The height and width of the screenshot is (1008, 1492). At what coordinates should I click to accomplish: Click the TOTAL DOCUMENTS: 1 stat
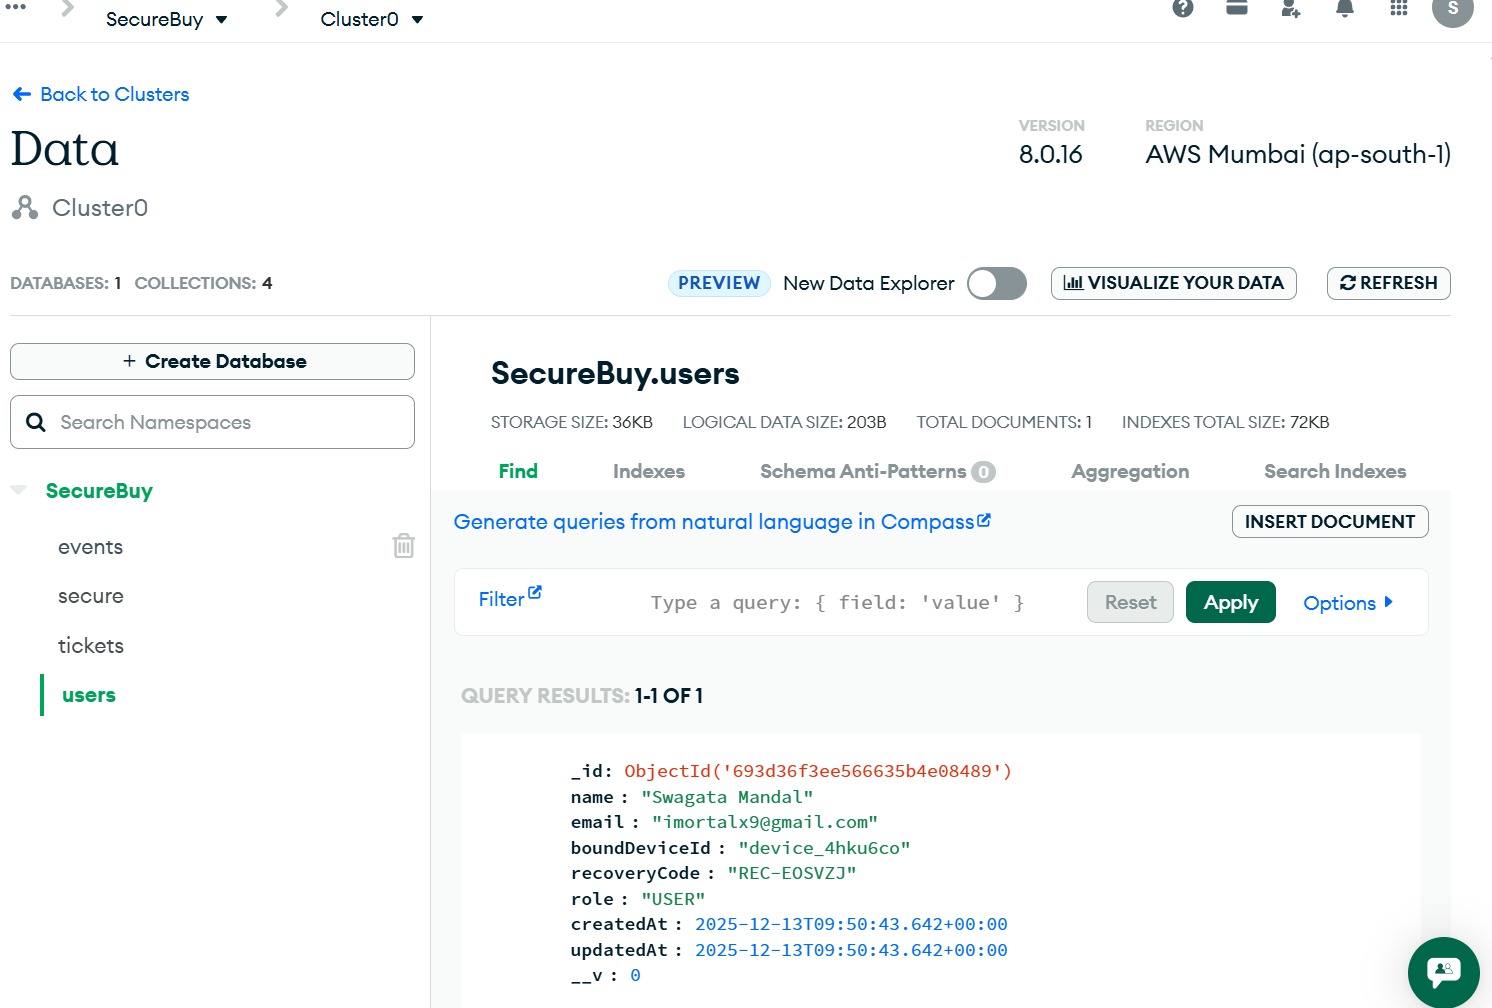(1004, 422)
